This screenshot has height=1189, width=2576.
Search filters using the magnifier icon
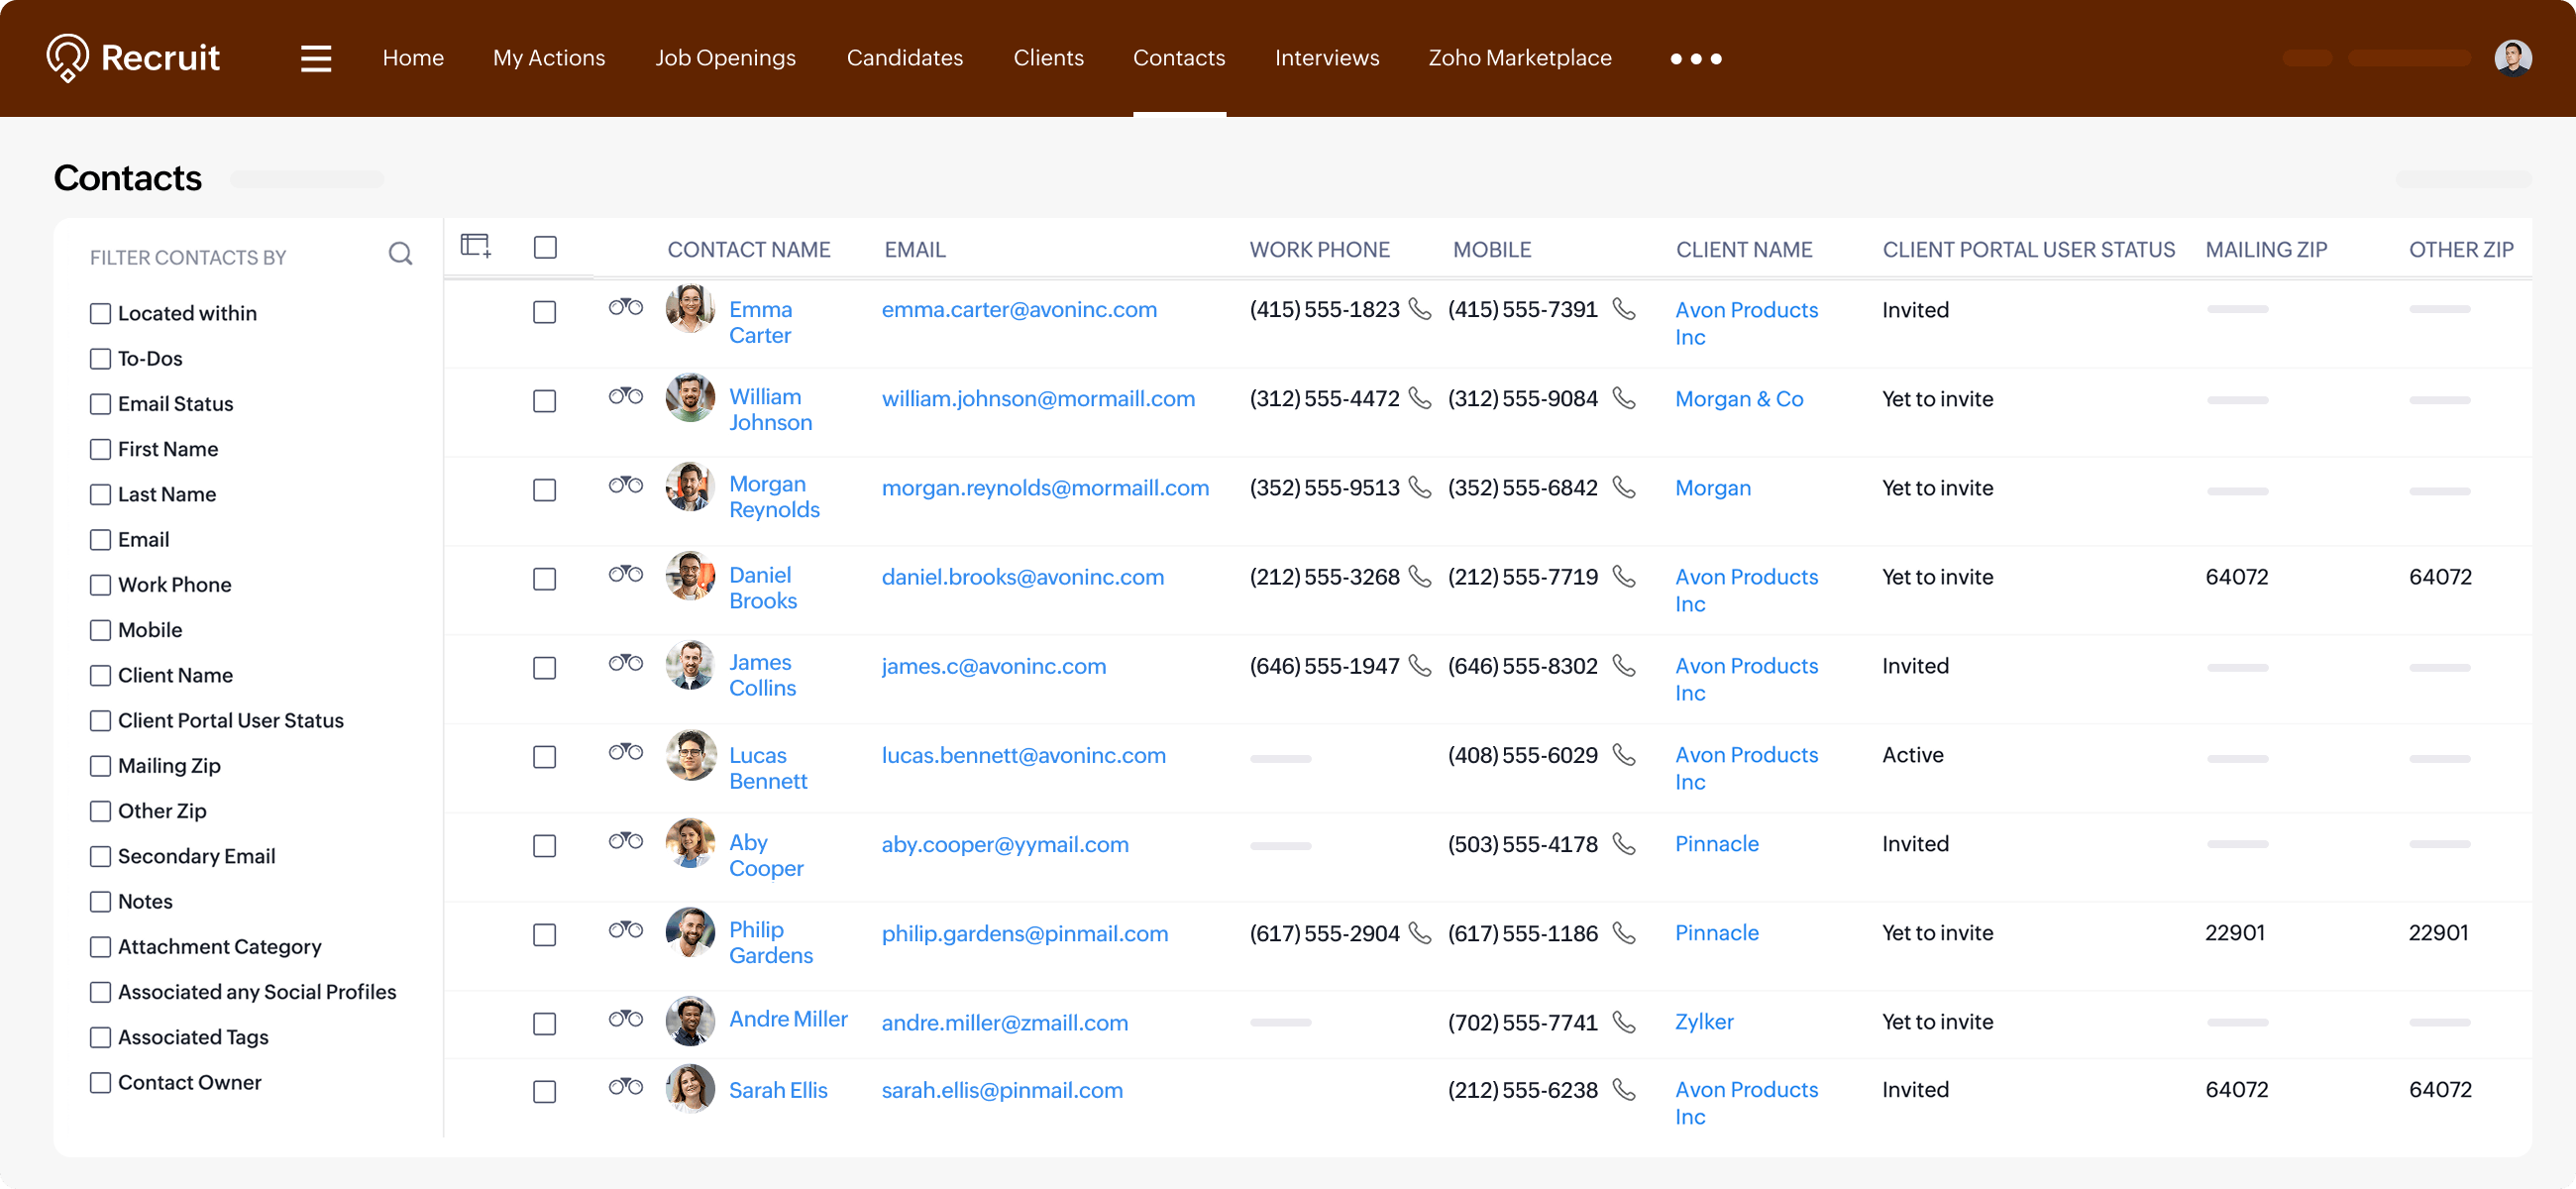(400, 254)
